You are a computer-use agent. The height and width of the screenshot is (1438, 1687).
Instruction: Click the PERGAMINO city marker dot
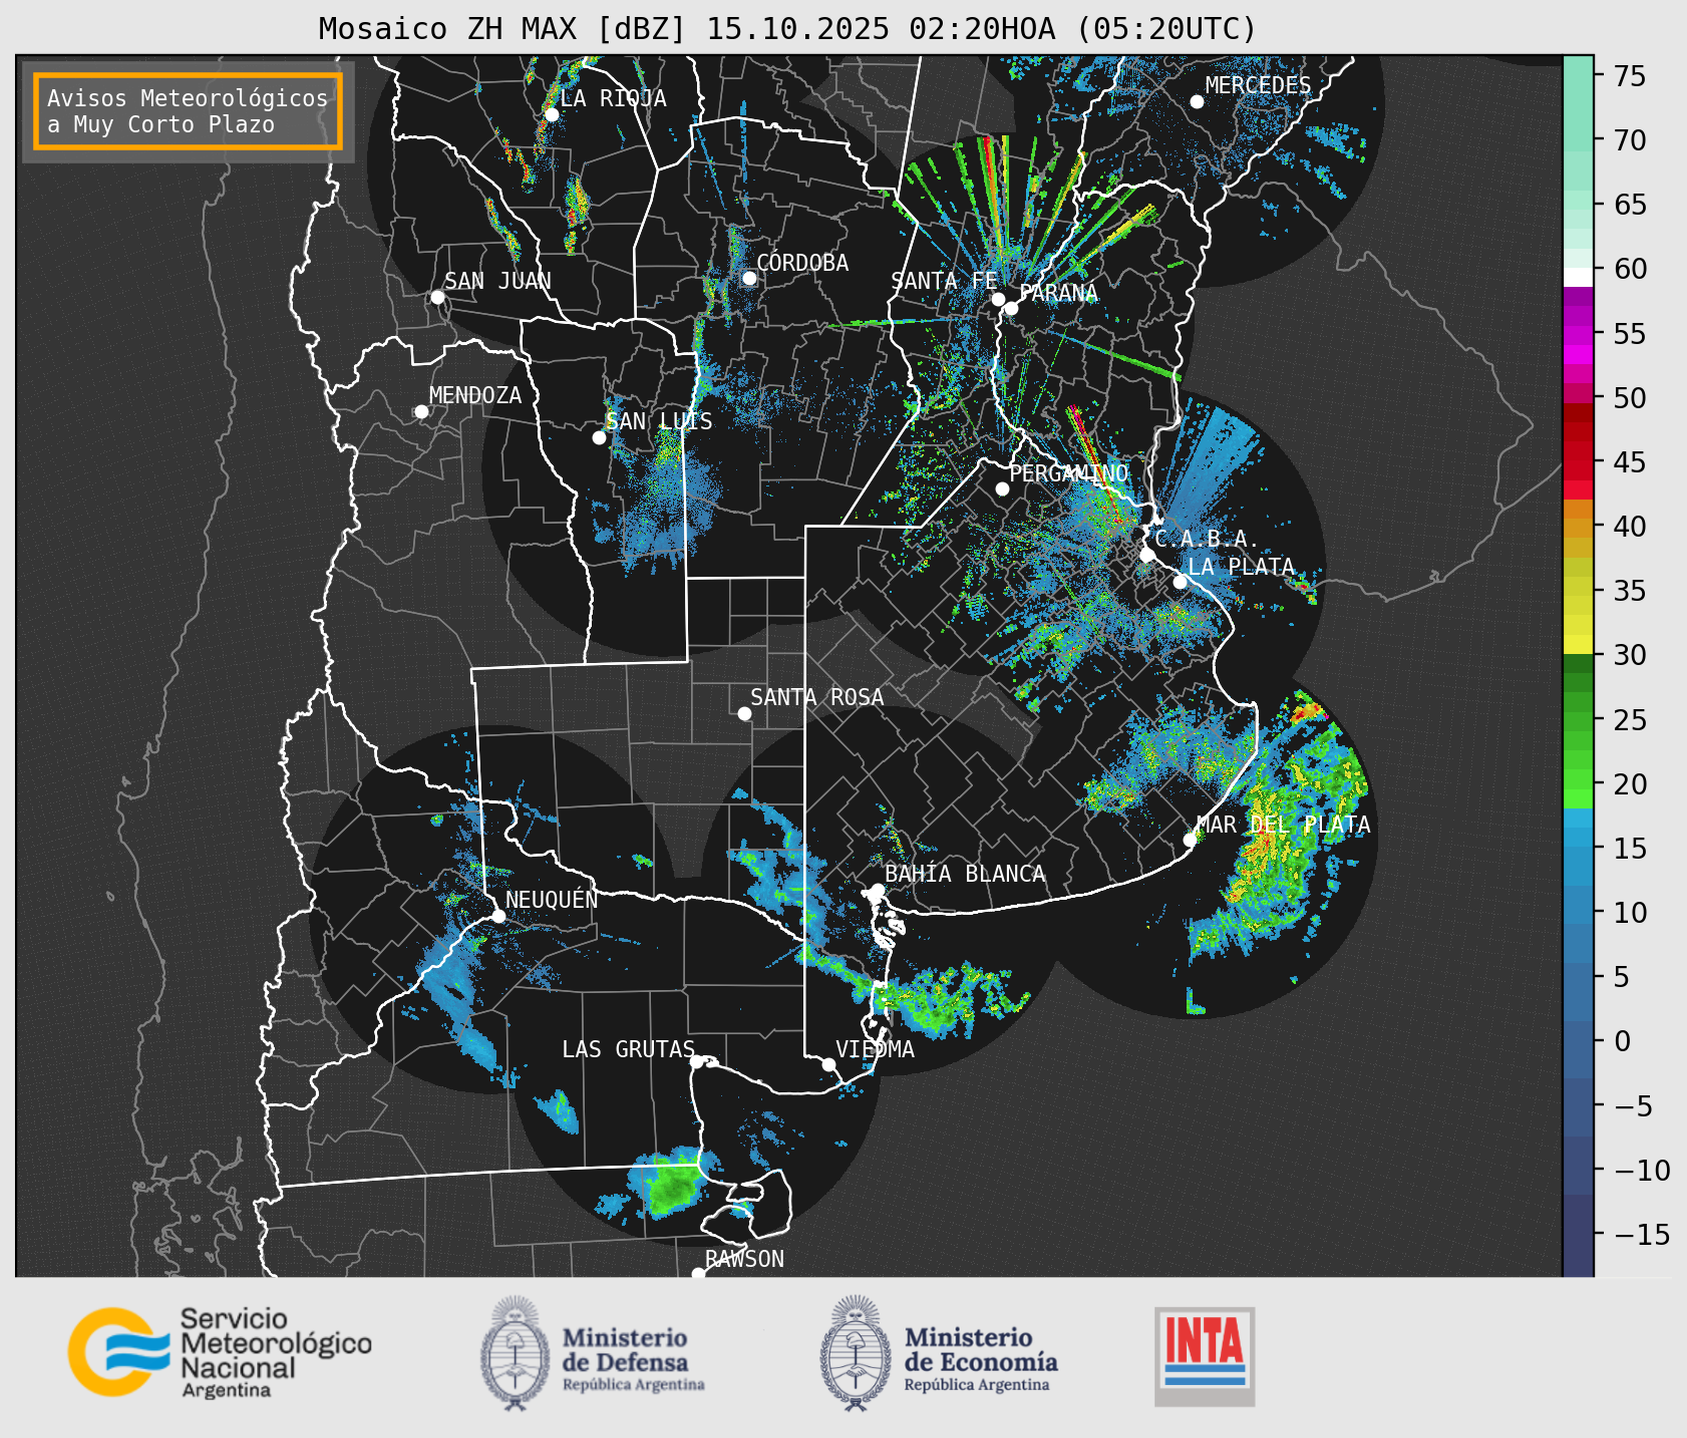pyautogui.click(x=1002, y=489)
